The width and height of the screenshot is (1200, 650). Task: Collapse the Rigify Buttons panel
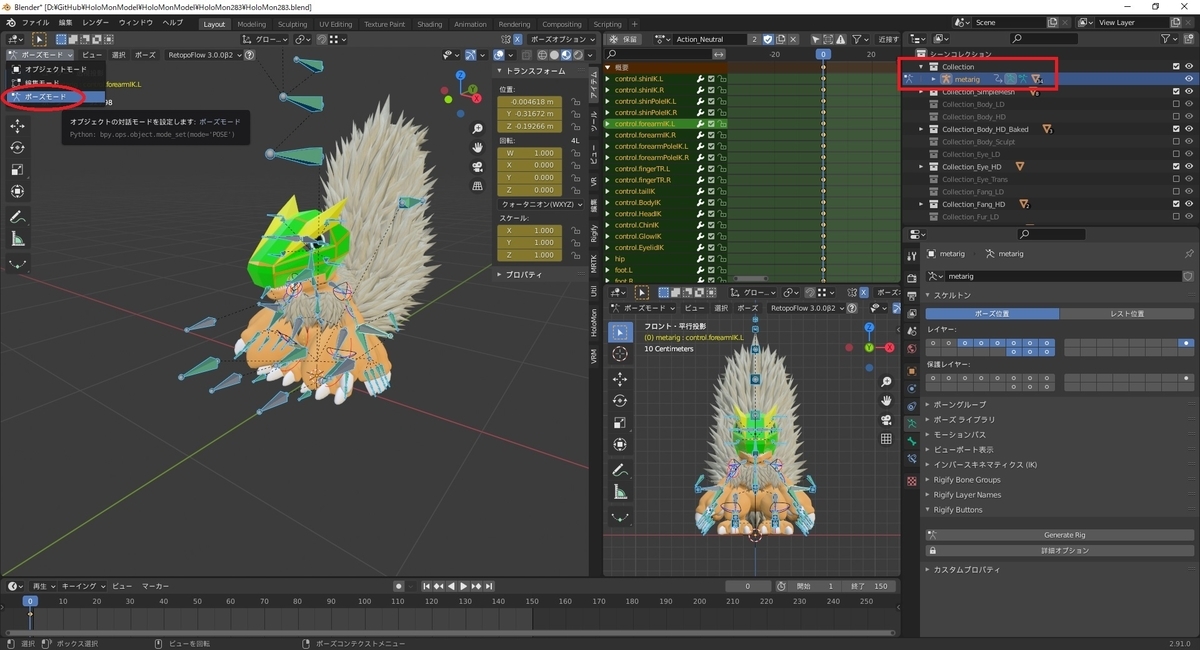coord(957,510)
